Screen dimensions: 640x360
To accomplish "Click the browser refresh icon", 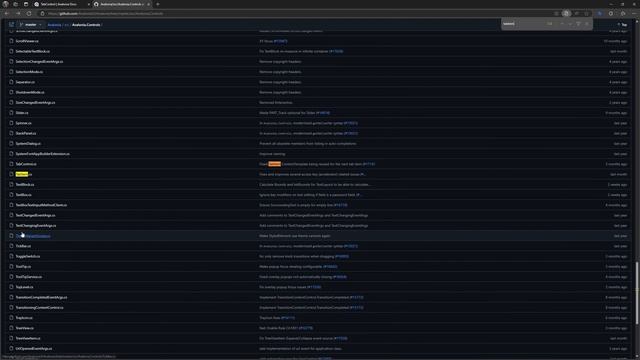I will point(29,13).
